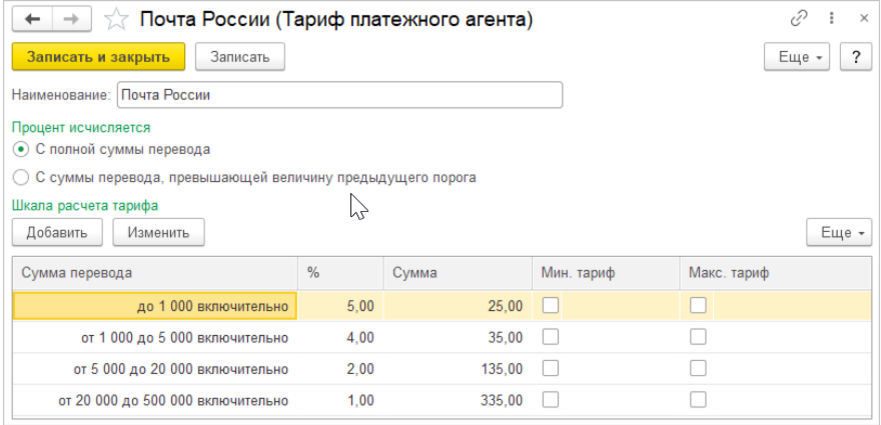This screenshot has width=881, height=425.
Task: Toggle Макс. тариф checkbox in от 5 000 до 20 000 row
Action: click(x=698, y=369)
